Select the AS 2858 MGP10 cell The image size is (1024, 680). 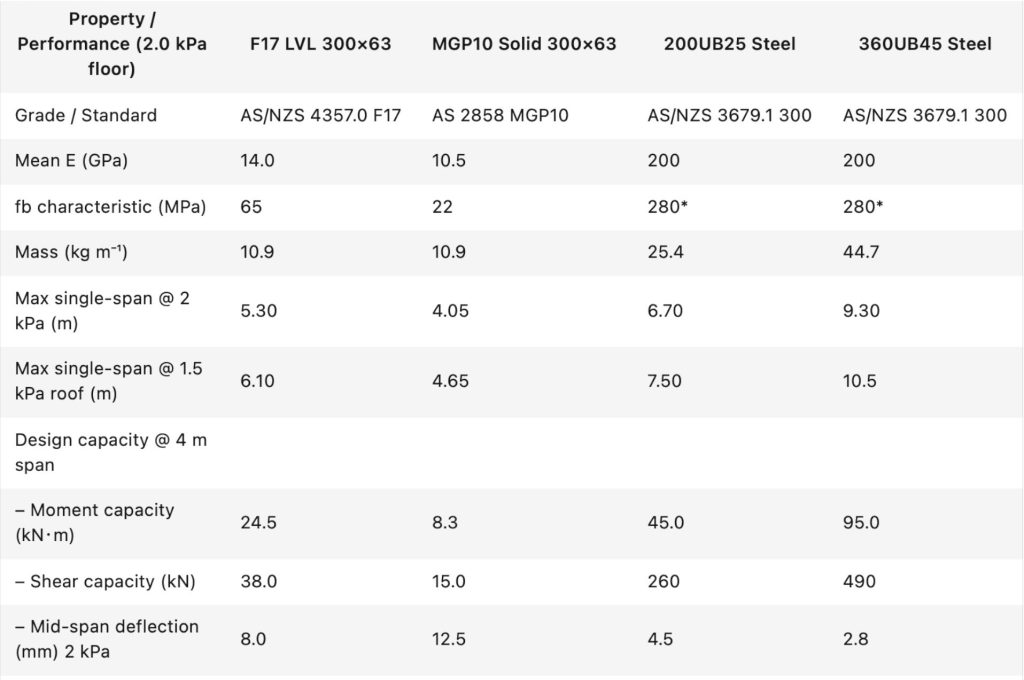(500, 115)
